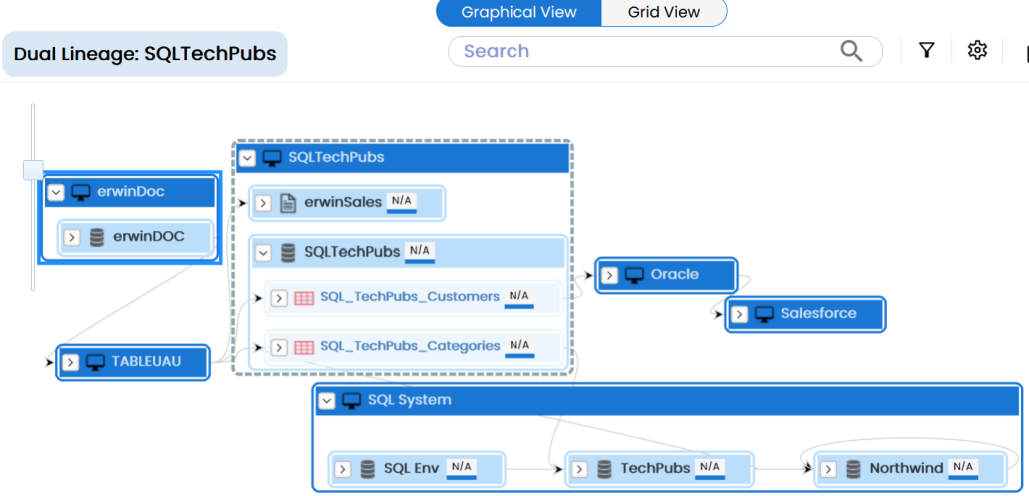Screen dimensions: 1029x496
Task: Expand the erwinDOC database node
Action: [72, 237]
